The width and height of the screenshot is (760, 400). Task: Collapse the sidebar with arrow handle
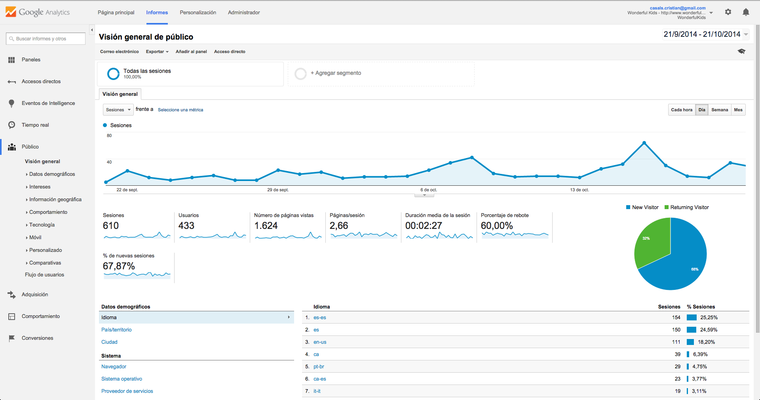click(x=92, y=30)
